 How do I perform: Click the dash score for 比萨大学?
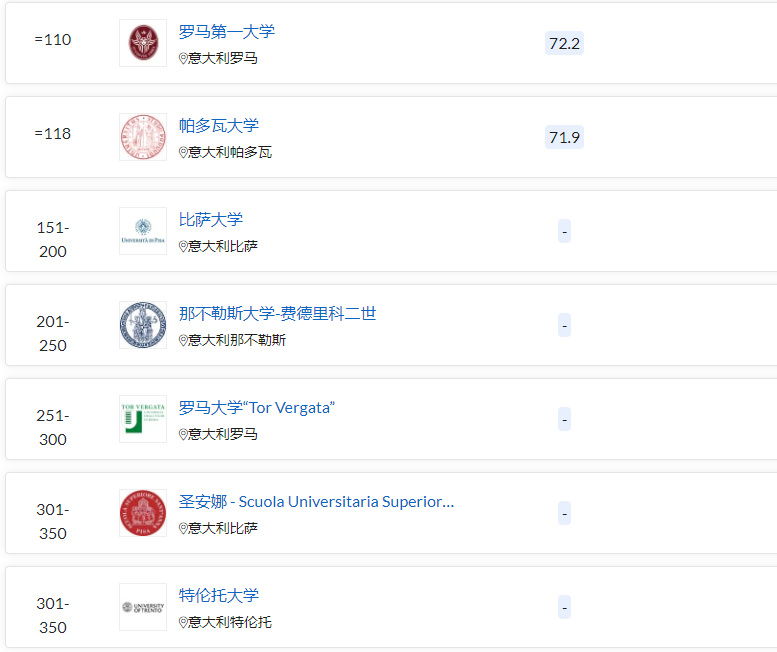[x=564, y=231]
